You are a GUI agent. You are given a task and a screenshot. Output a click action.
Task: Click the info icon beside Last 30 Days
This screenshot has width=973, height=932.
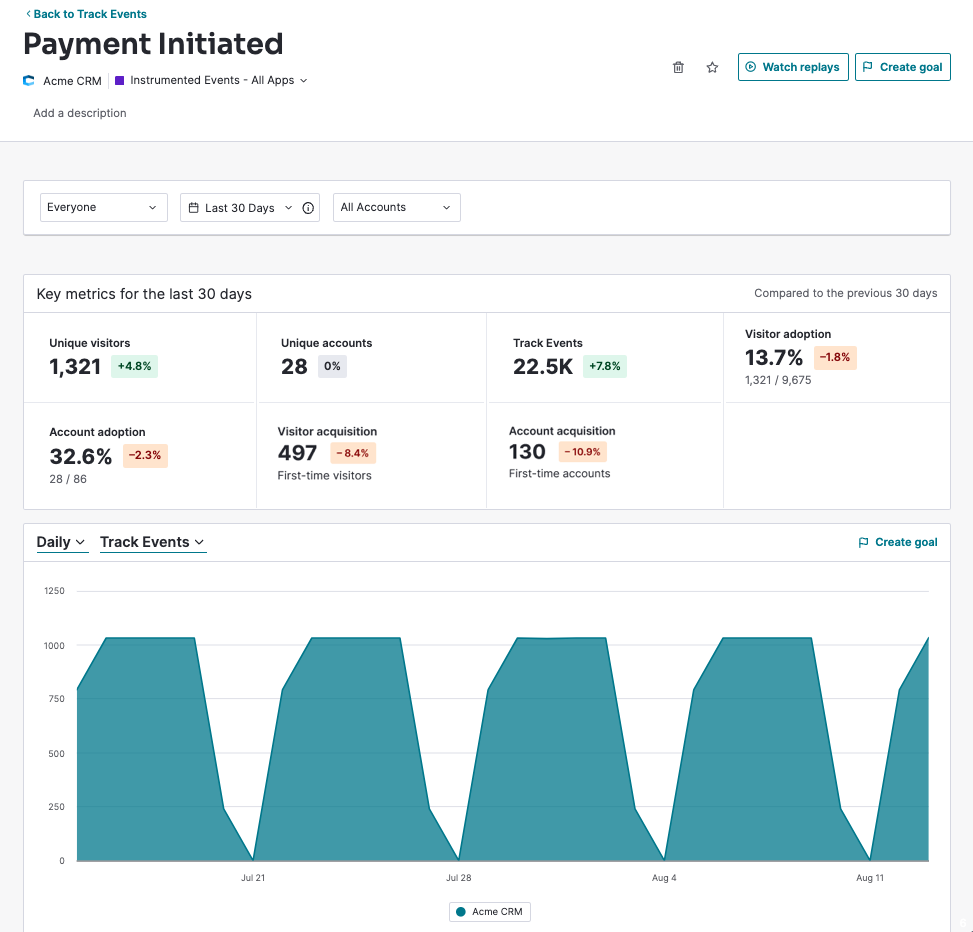[308, 208]
